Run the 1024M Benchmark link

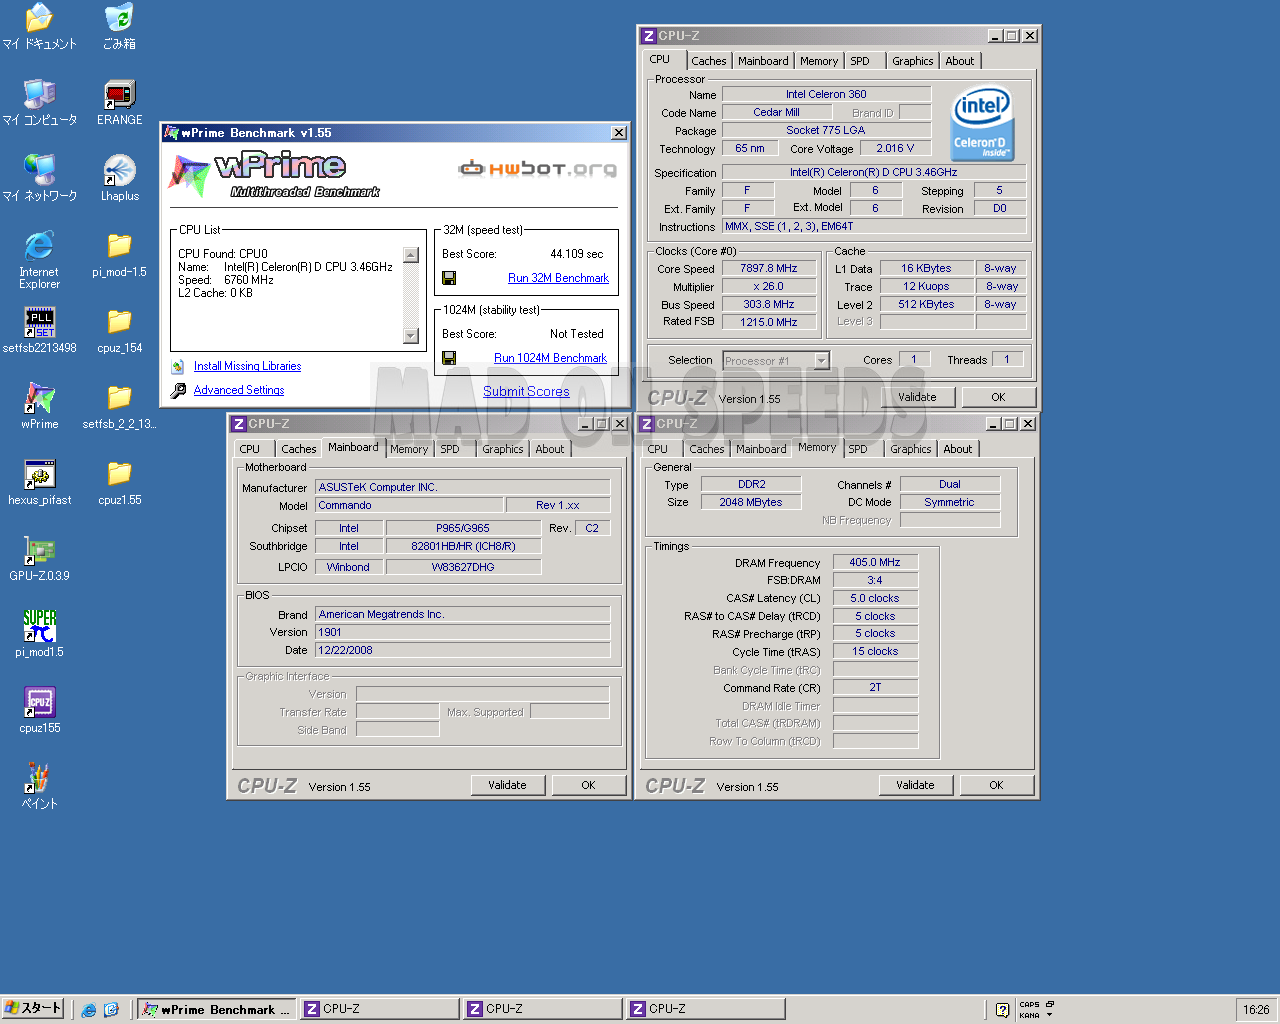click(550, 358)
